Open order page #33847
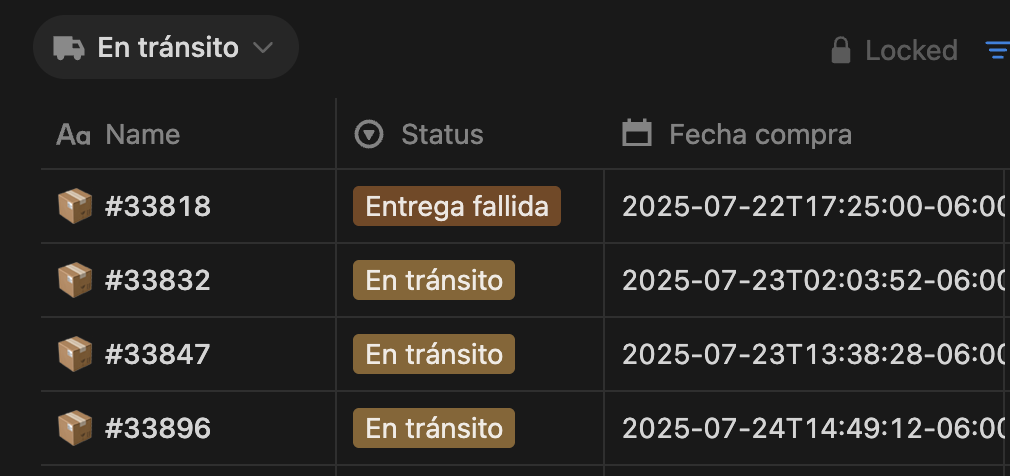Viewport: 1010px width, 476px height. pos(158,355)
